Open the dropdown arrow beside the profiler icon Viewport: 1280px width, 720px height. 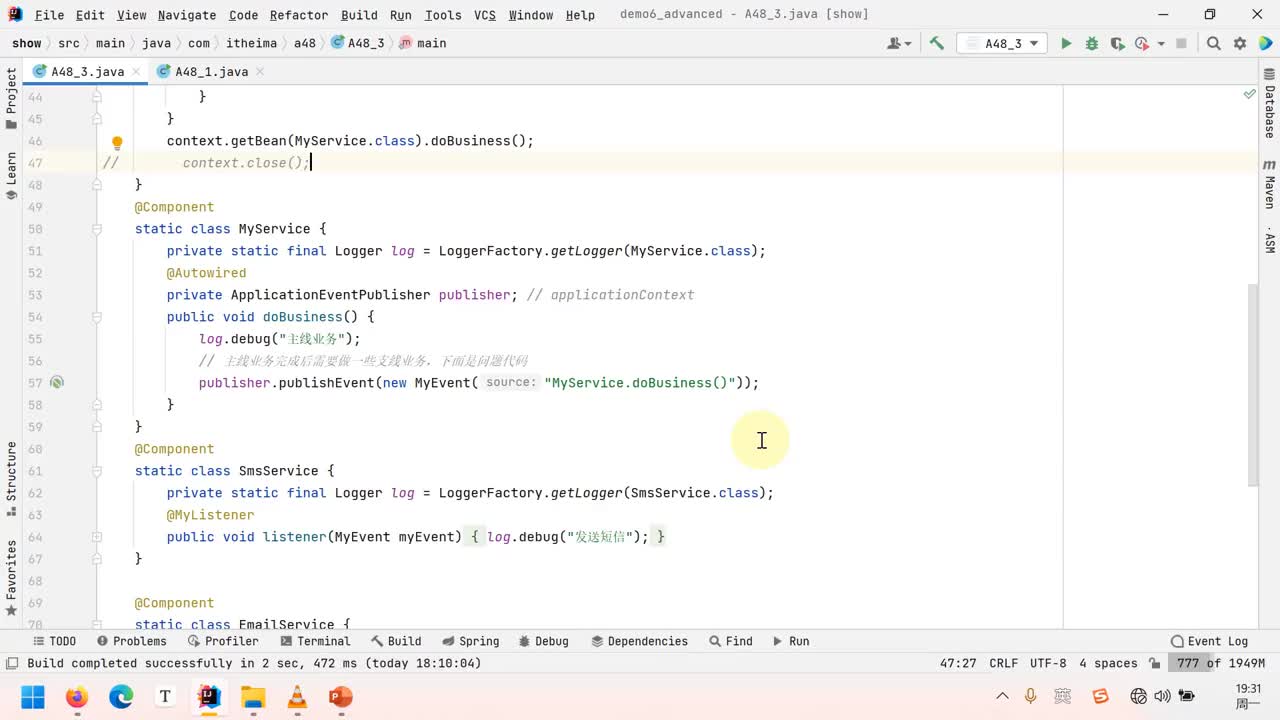(1161, 43)
